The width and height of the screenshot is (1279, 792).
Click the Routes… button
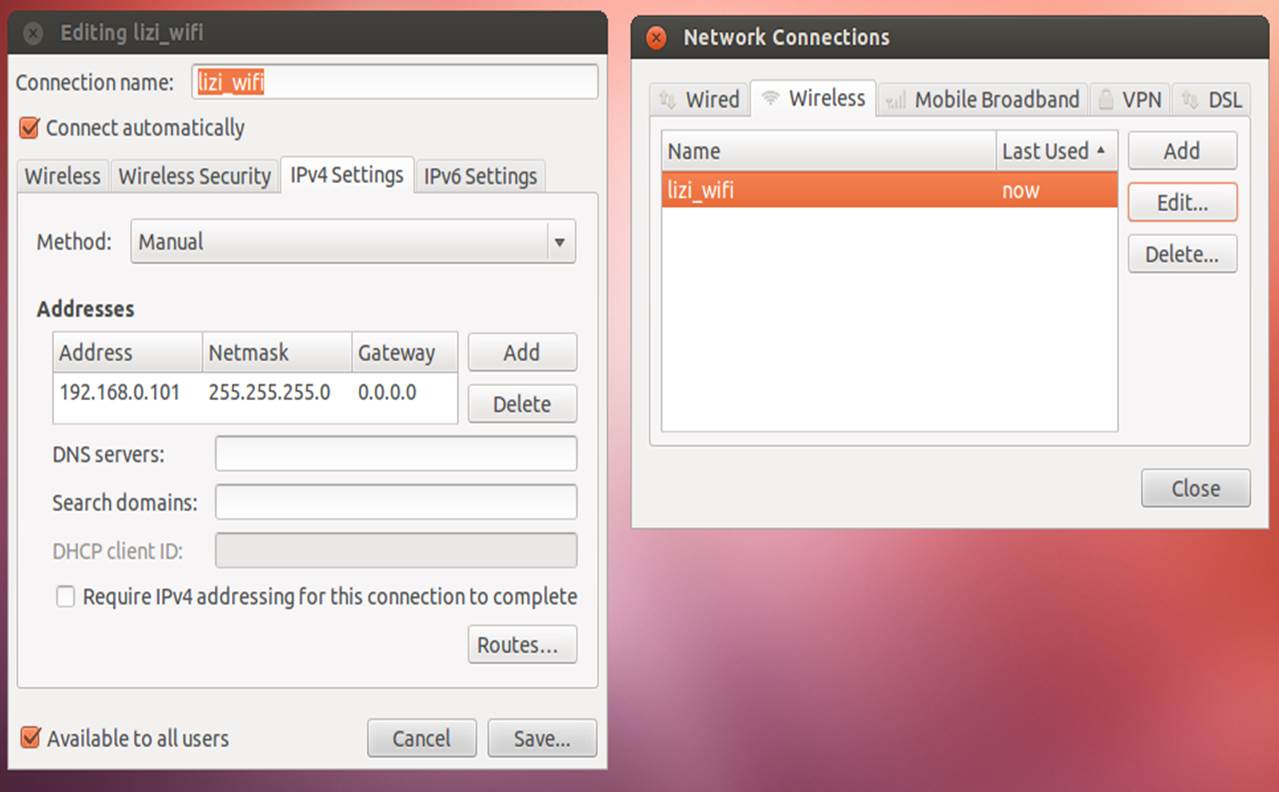[x=522, y=645]
